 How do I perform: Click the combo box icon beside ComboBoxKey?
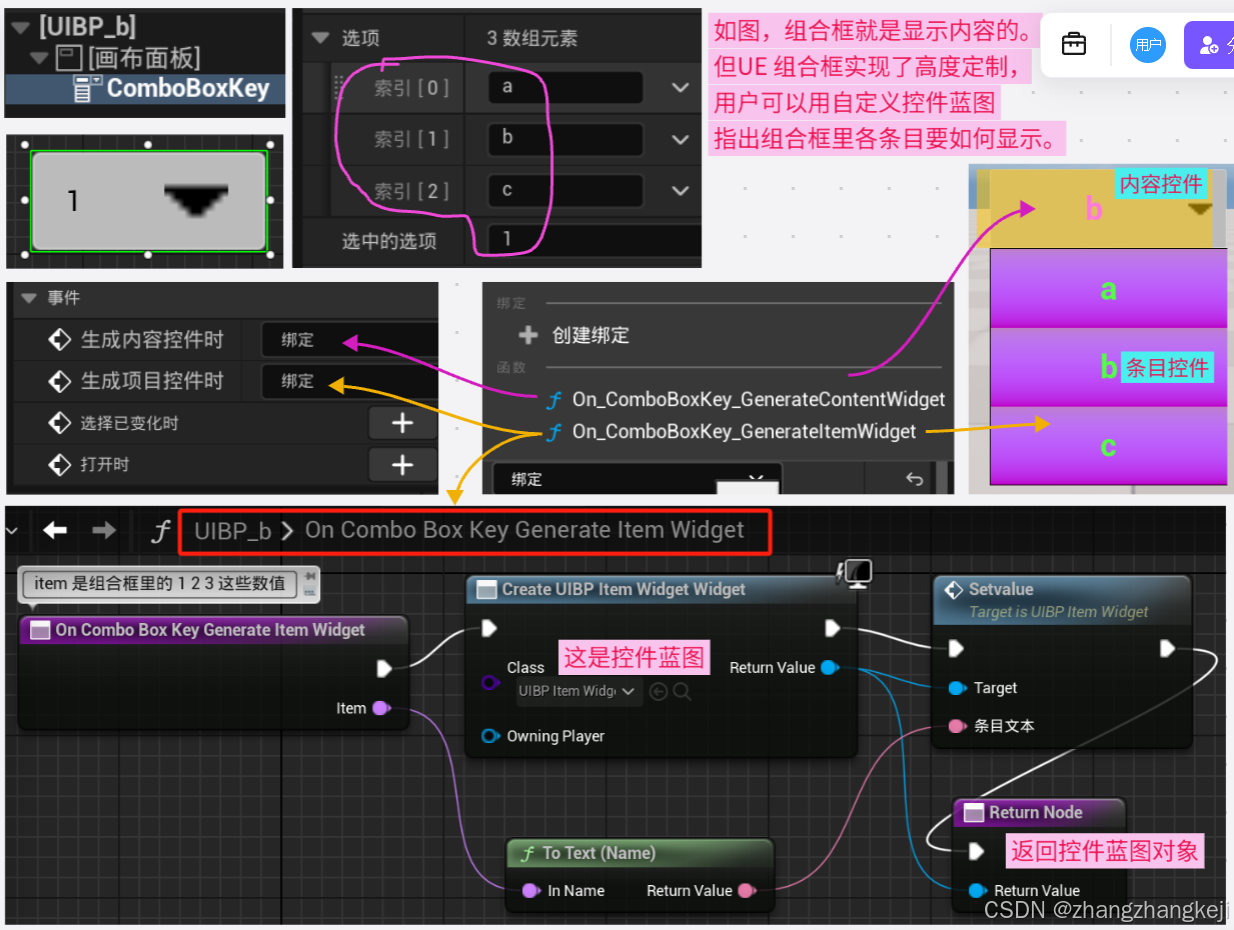pos(88,88)
